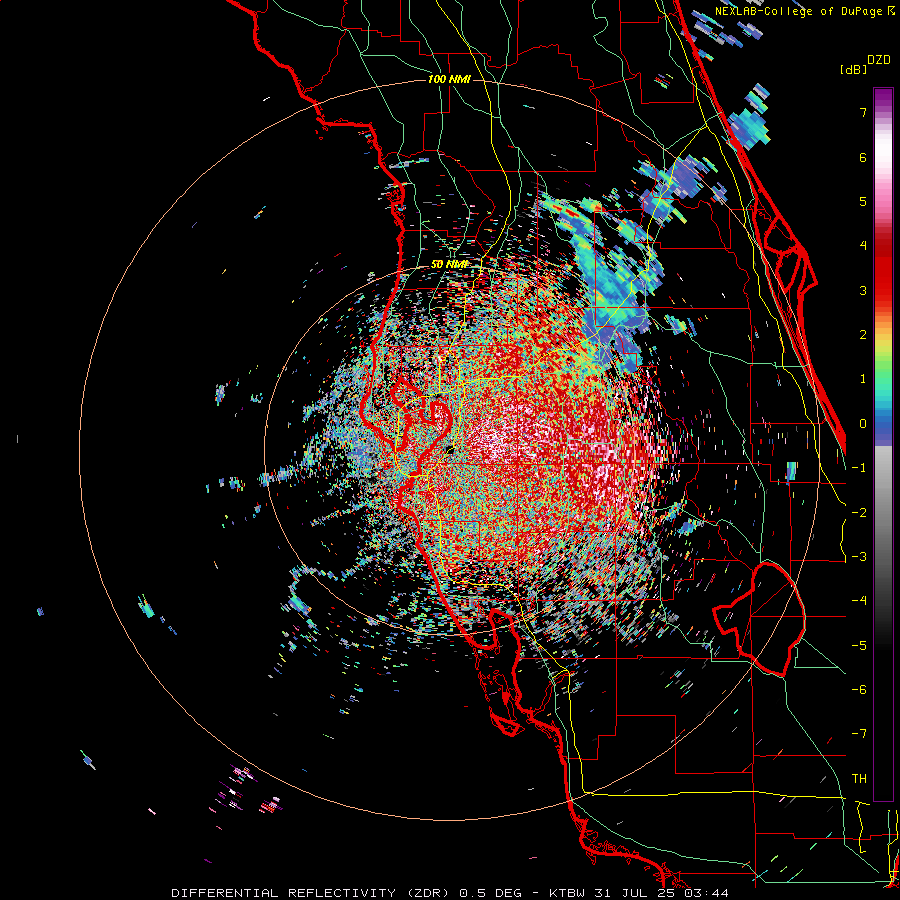Click the 50 NMI range ring label

coord(449,264)
